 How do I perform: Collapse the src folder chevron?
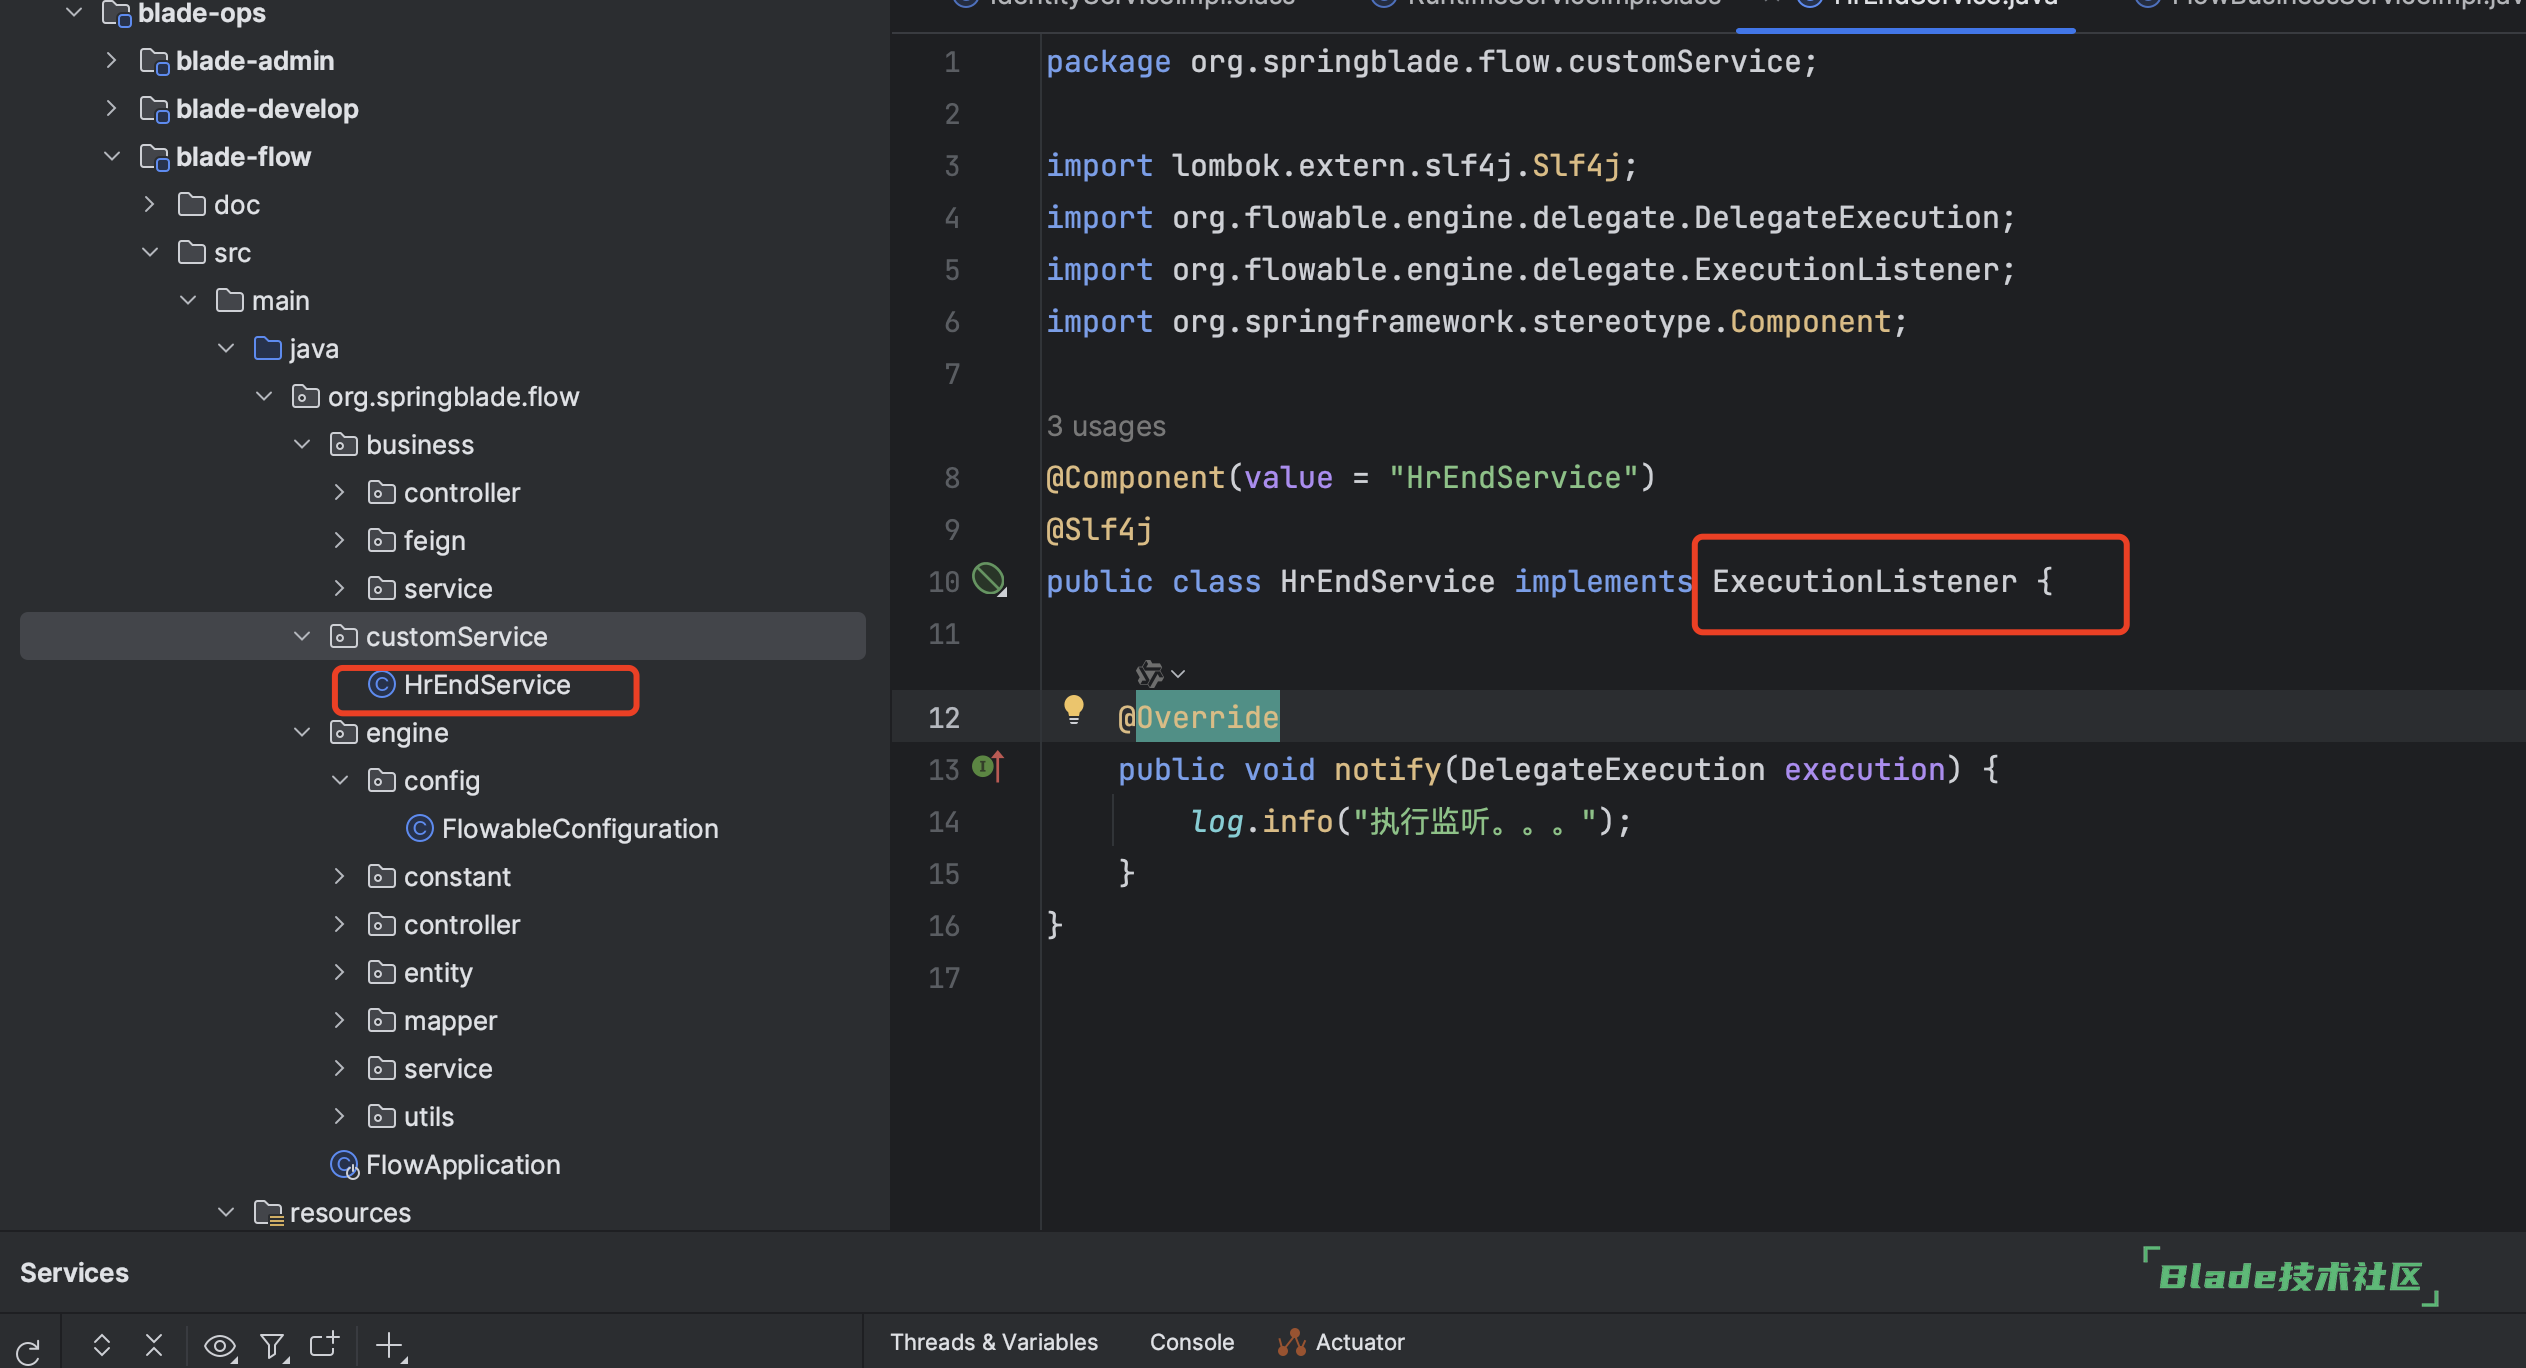point(150,253)
